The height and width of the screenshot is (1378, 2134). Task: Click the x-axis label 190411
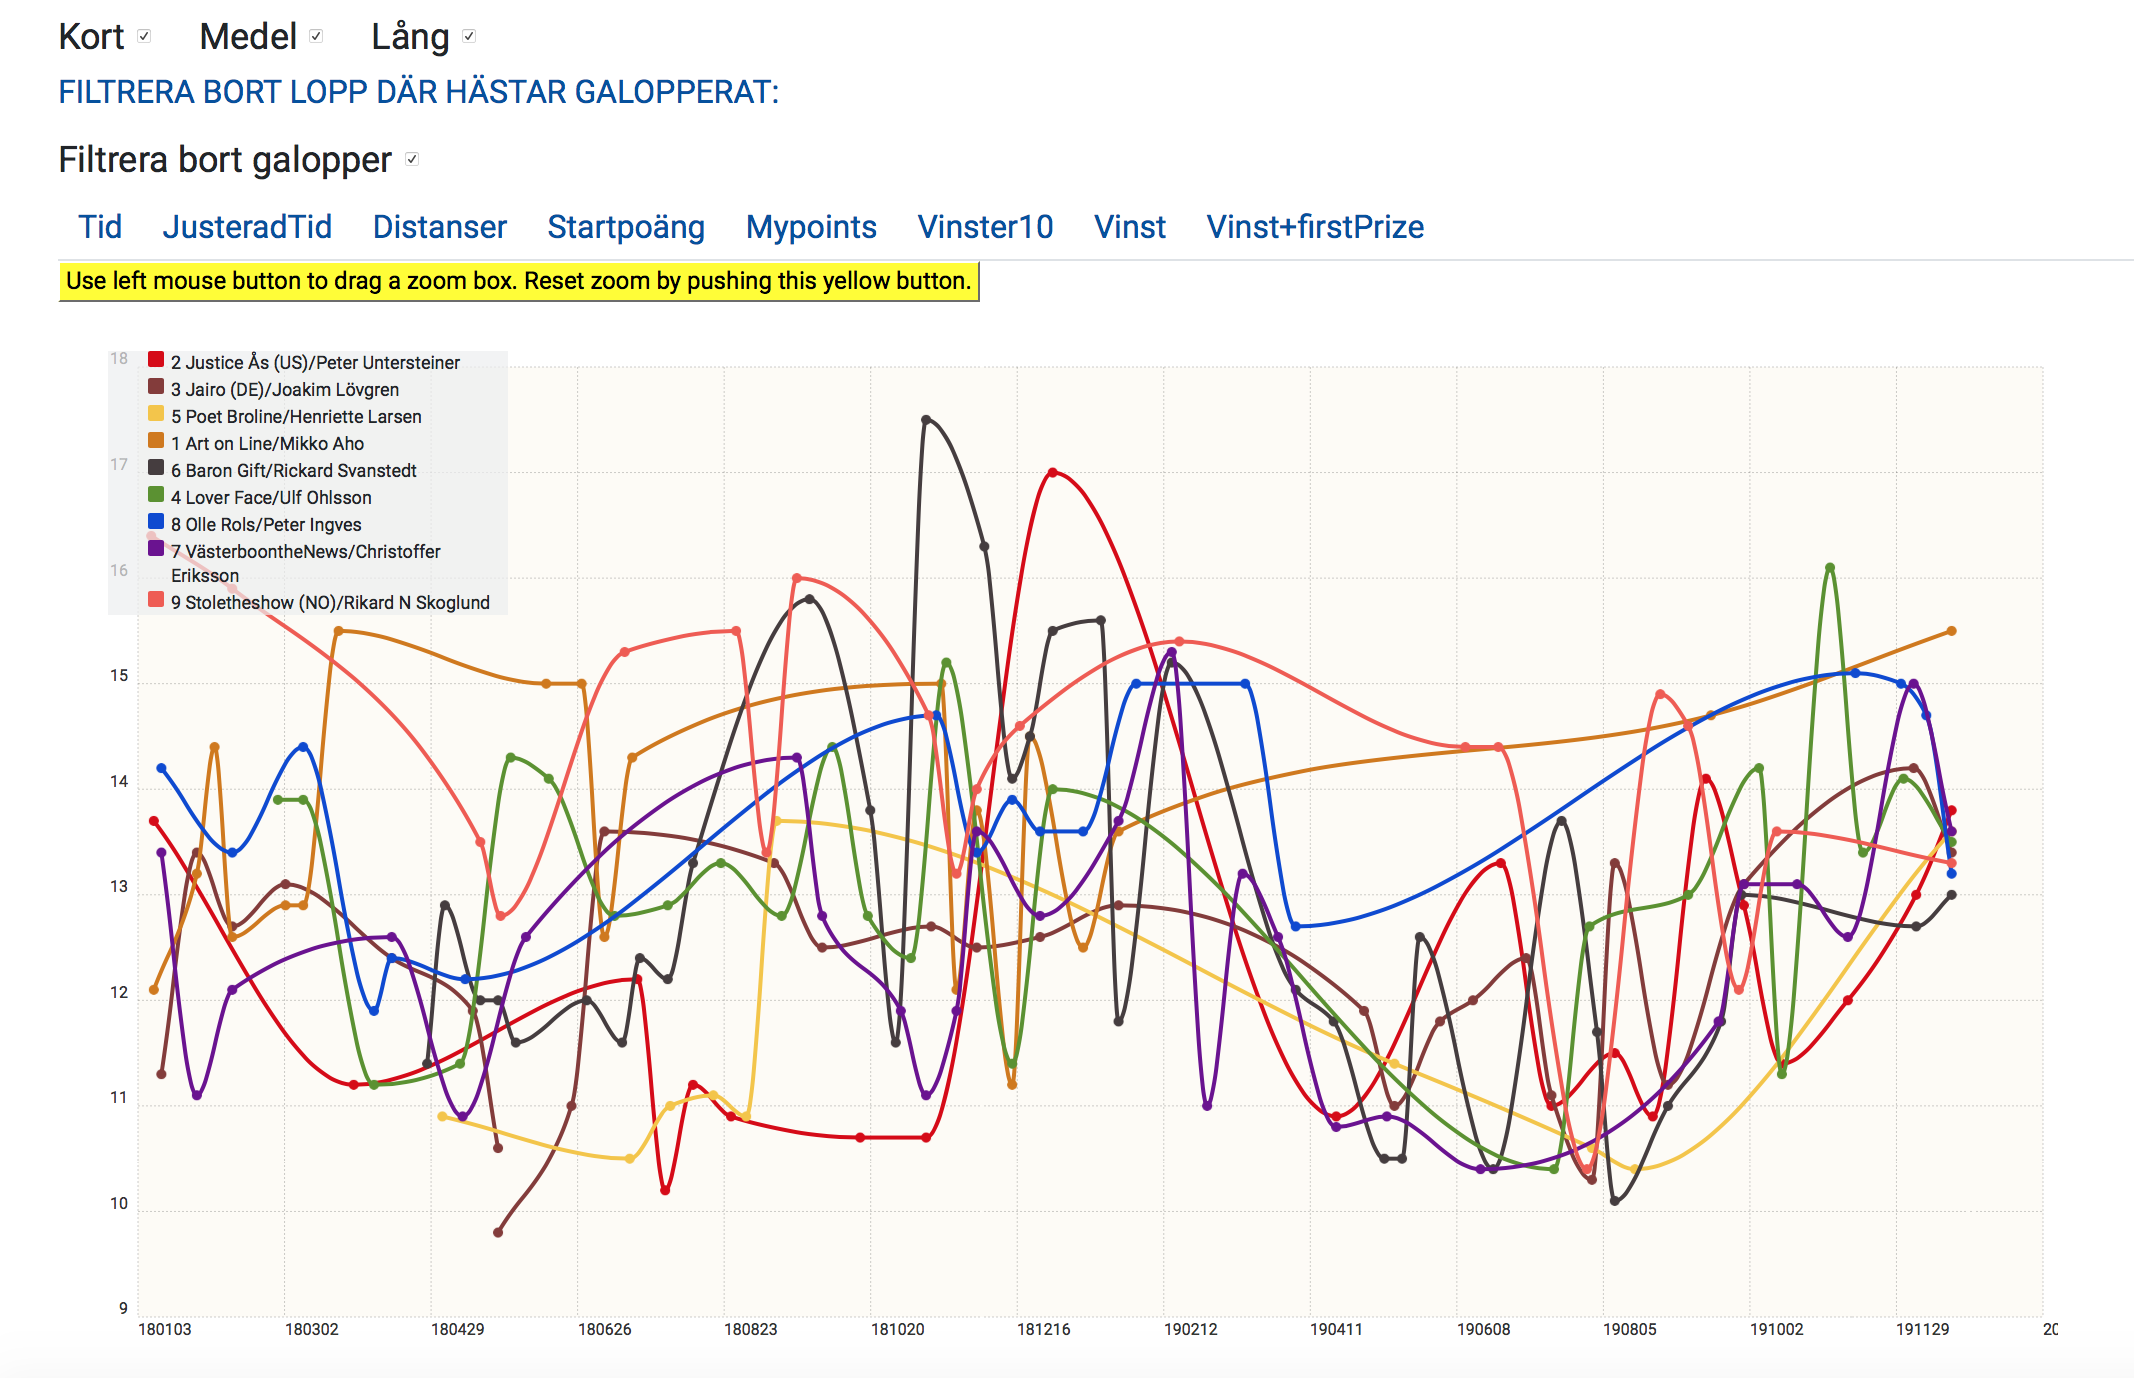point(1337,1329)
